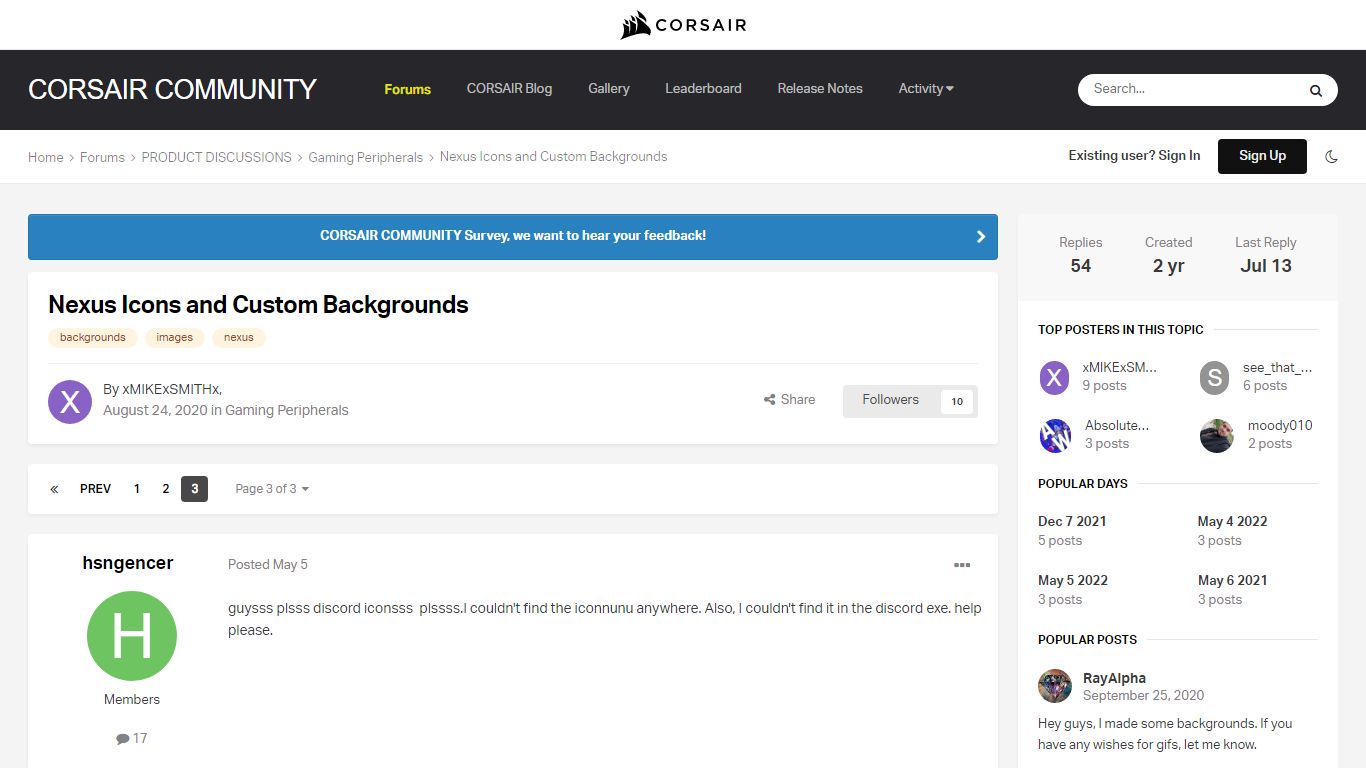Image resolution: width=1366 pixels, height=768 pixels.
Task: Open May 6 2021 popular day
Action: 1232,581
